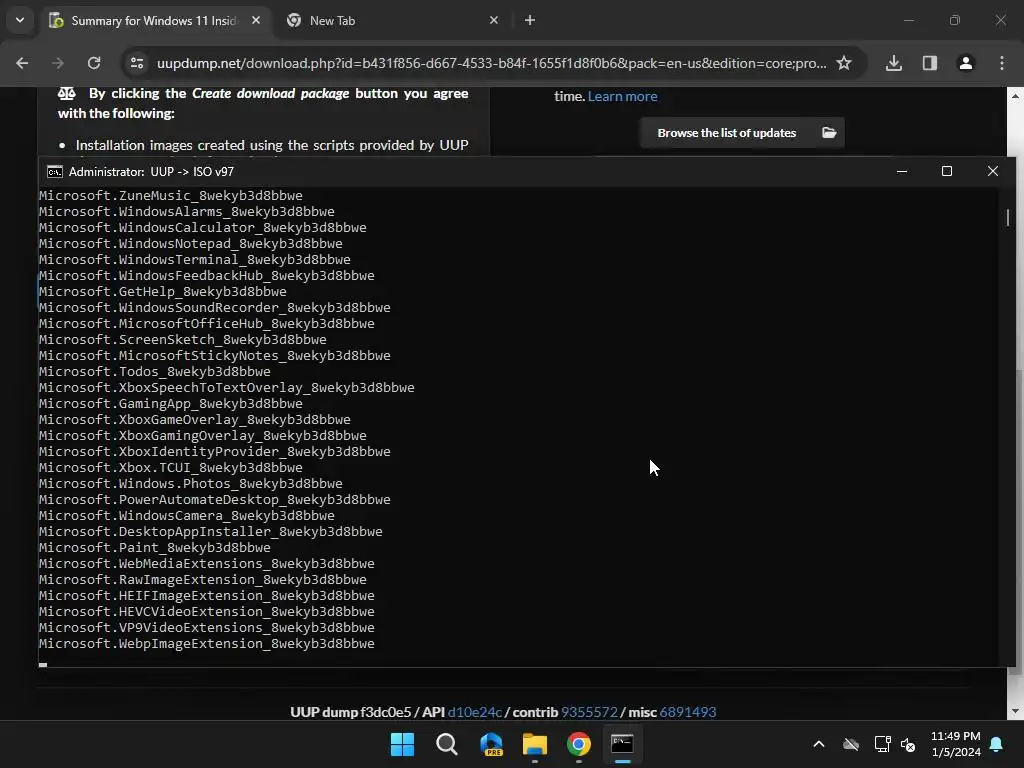Open the Chrome tab search dropdown

click(x=20, y=20)
